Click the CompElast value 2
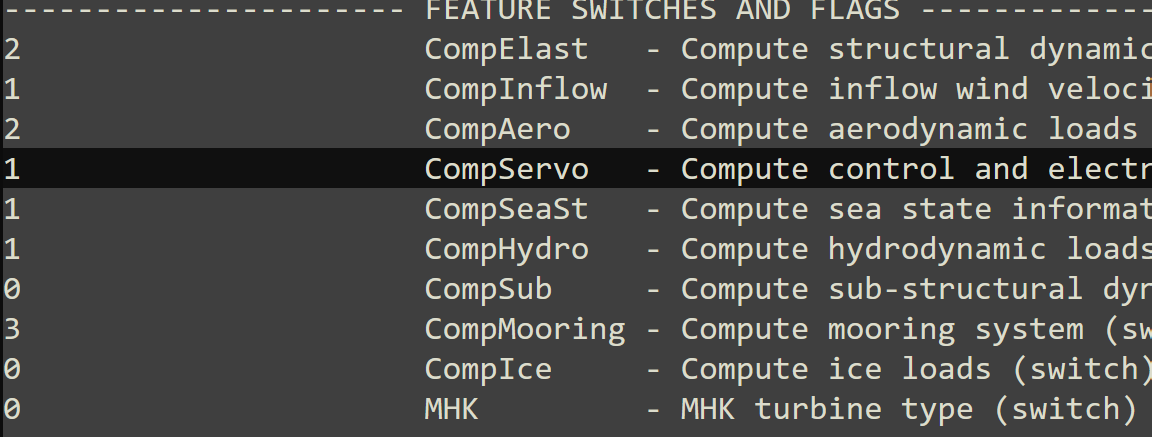The image size is (1152, 437). click(11, 49)
